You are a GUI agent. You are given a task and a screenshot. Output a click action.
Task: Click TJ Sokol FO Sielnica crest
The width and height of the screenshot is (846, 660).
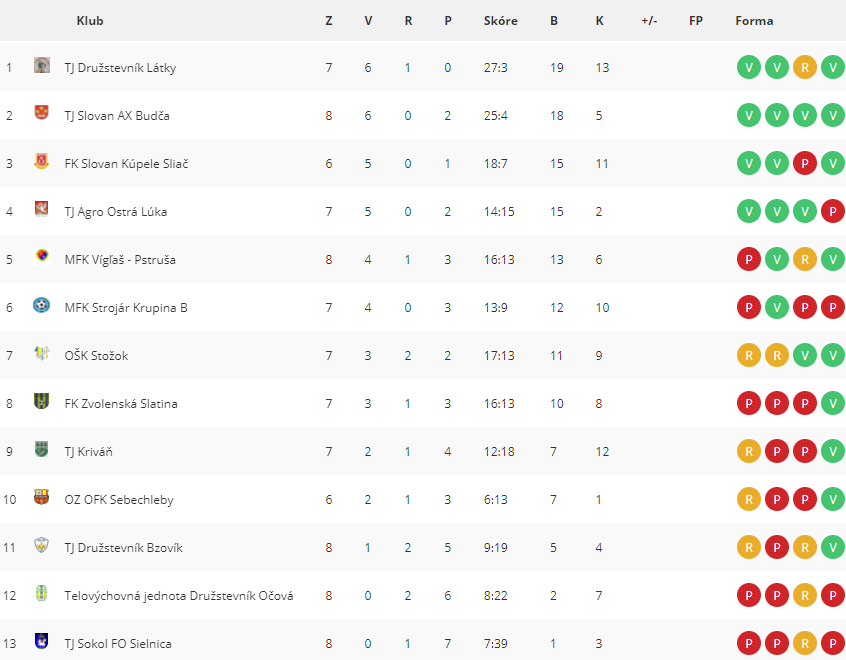[42, 642]
